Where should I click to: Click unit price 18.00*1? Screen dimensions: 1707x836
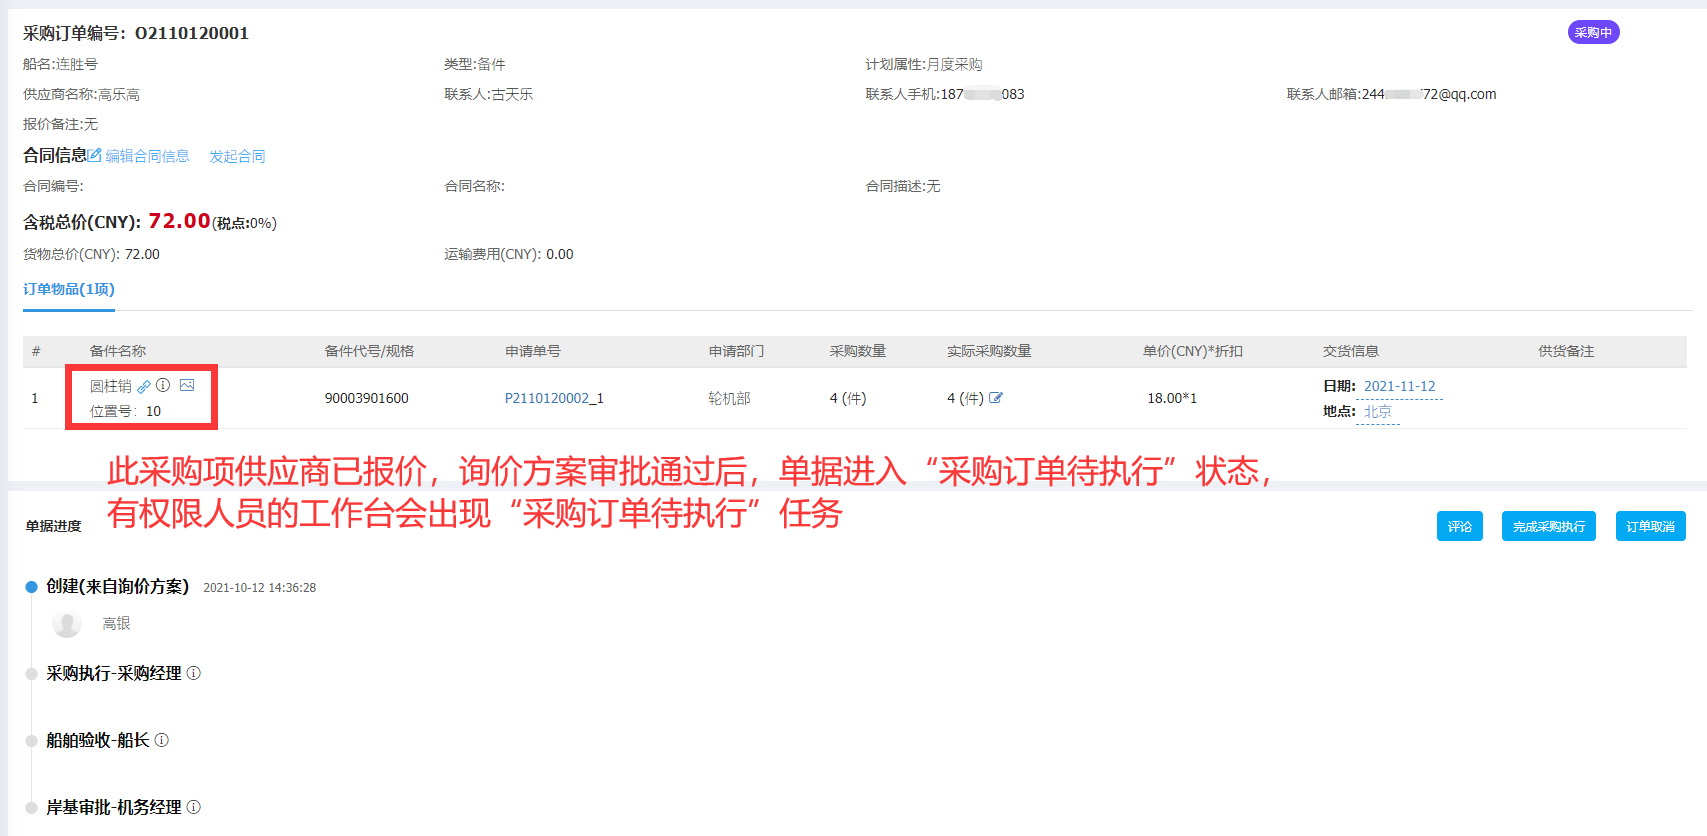point(1172,398)
